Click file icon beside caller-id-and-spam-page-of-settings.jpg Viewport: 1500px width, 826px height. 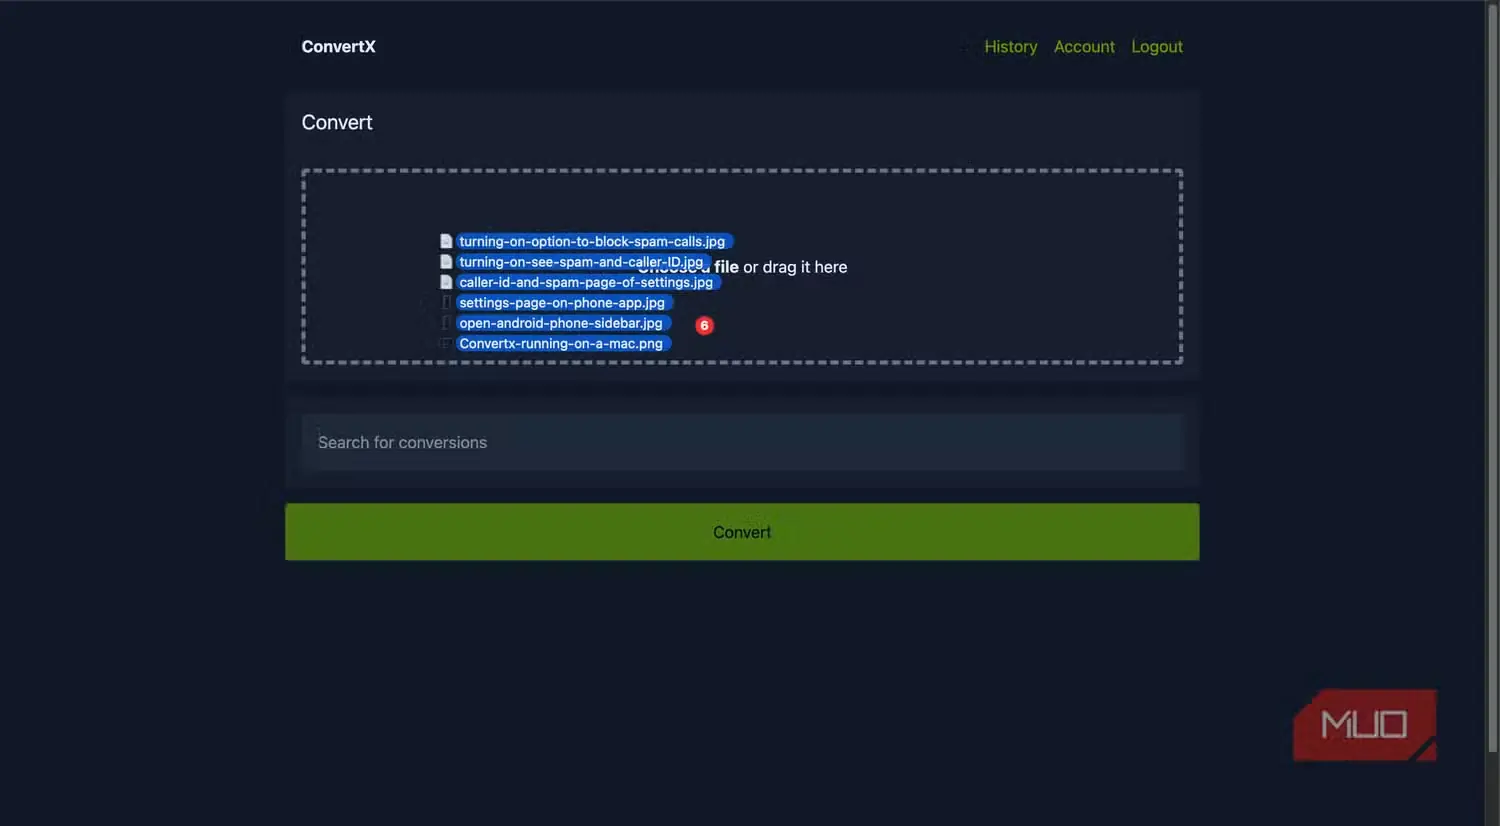tap(446, 282)
